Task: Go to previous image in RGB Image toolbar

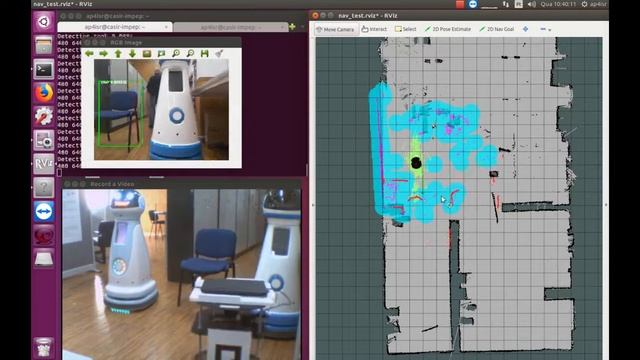Action: pos(89,53)
